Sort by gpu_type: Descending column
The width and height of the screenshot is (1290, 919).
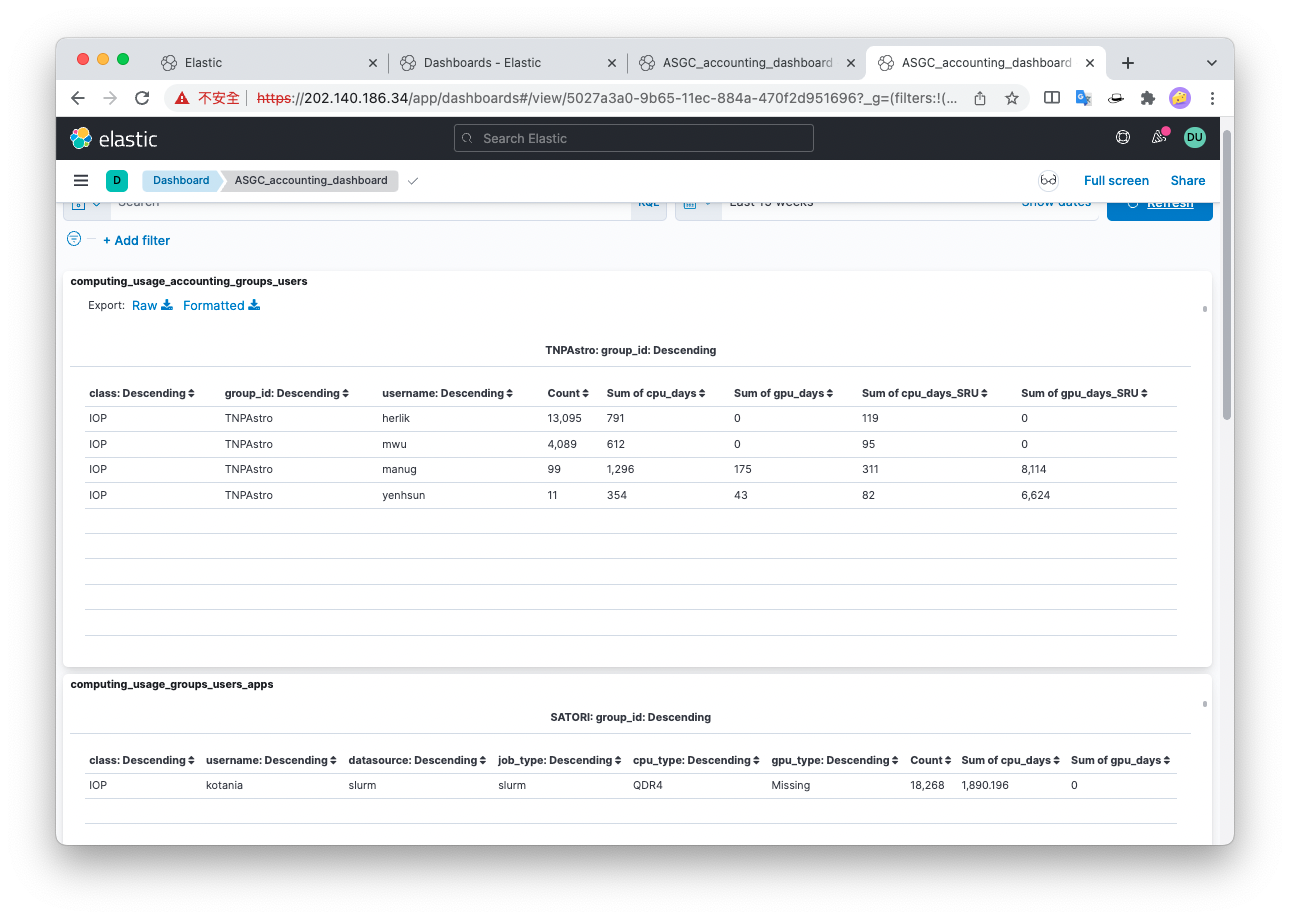pos(835,760)
